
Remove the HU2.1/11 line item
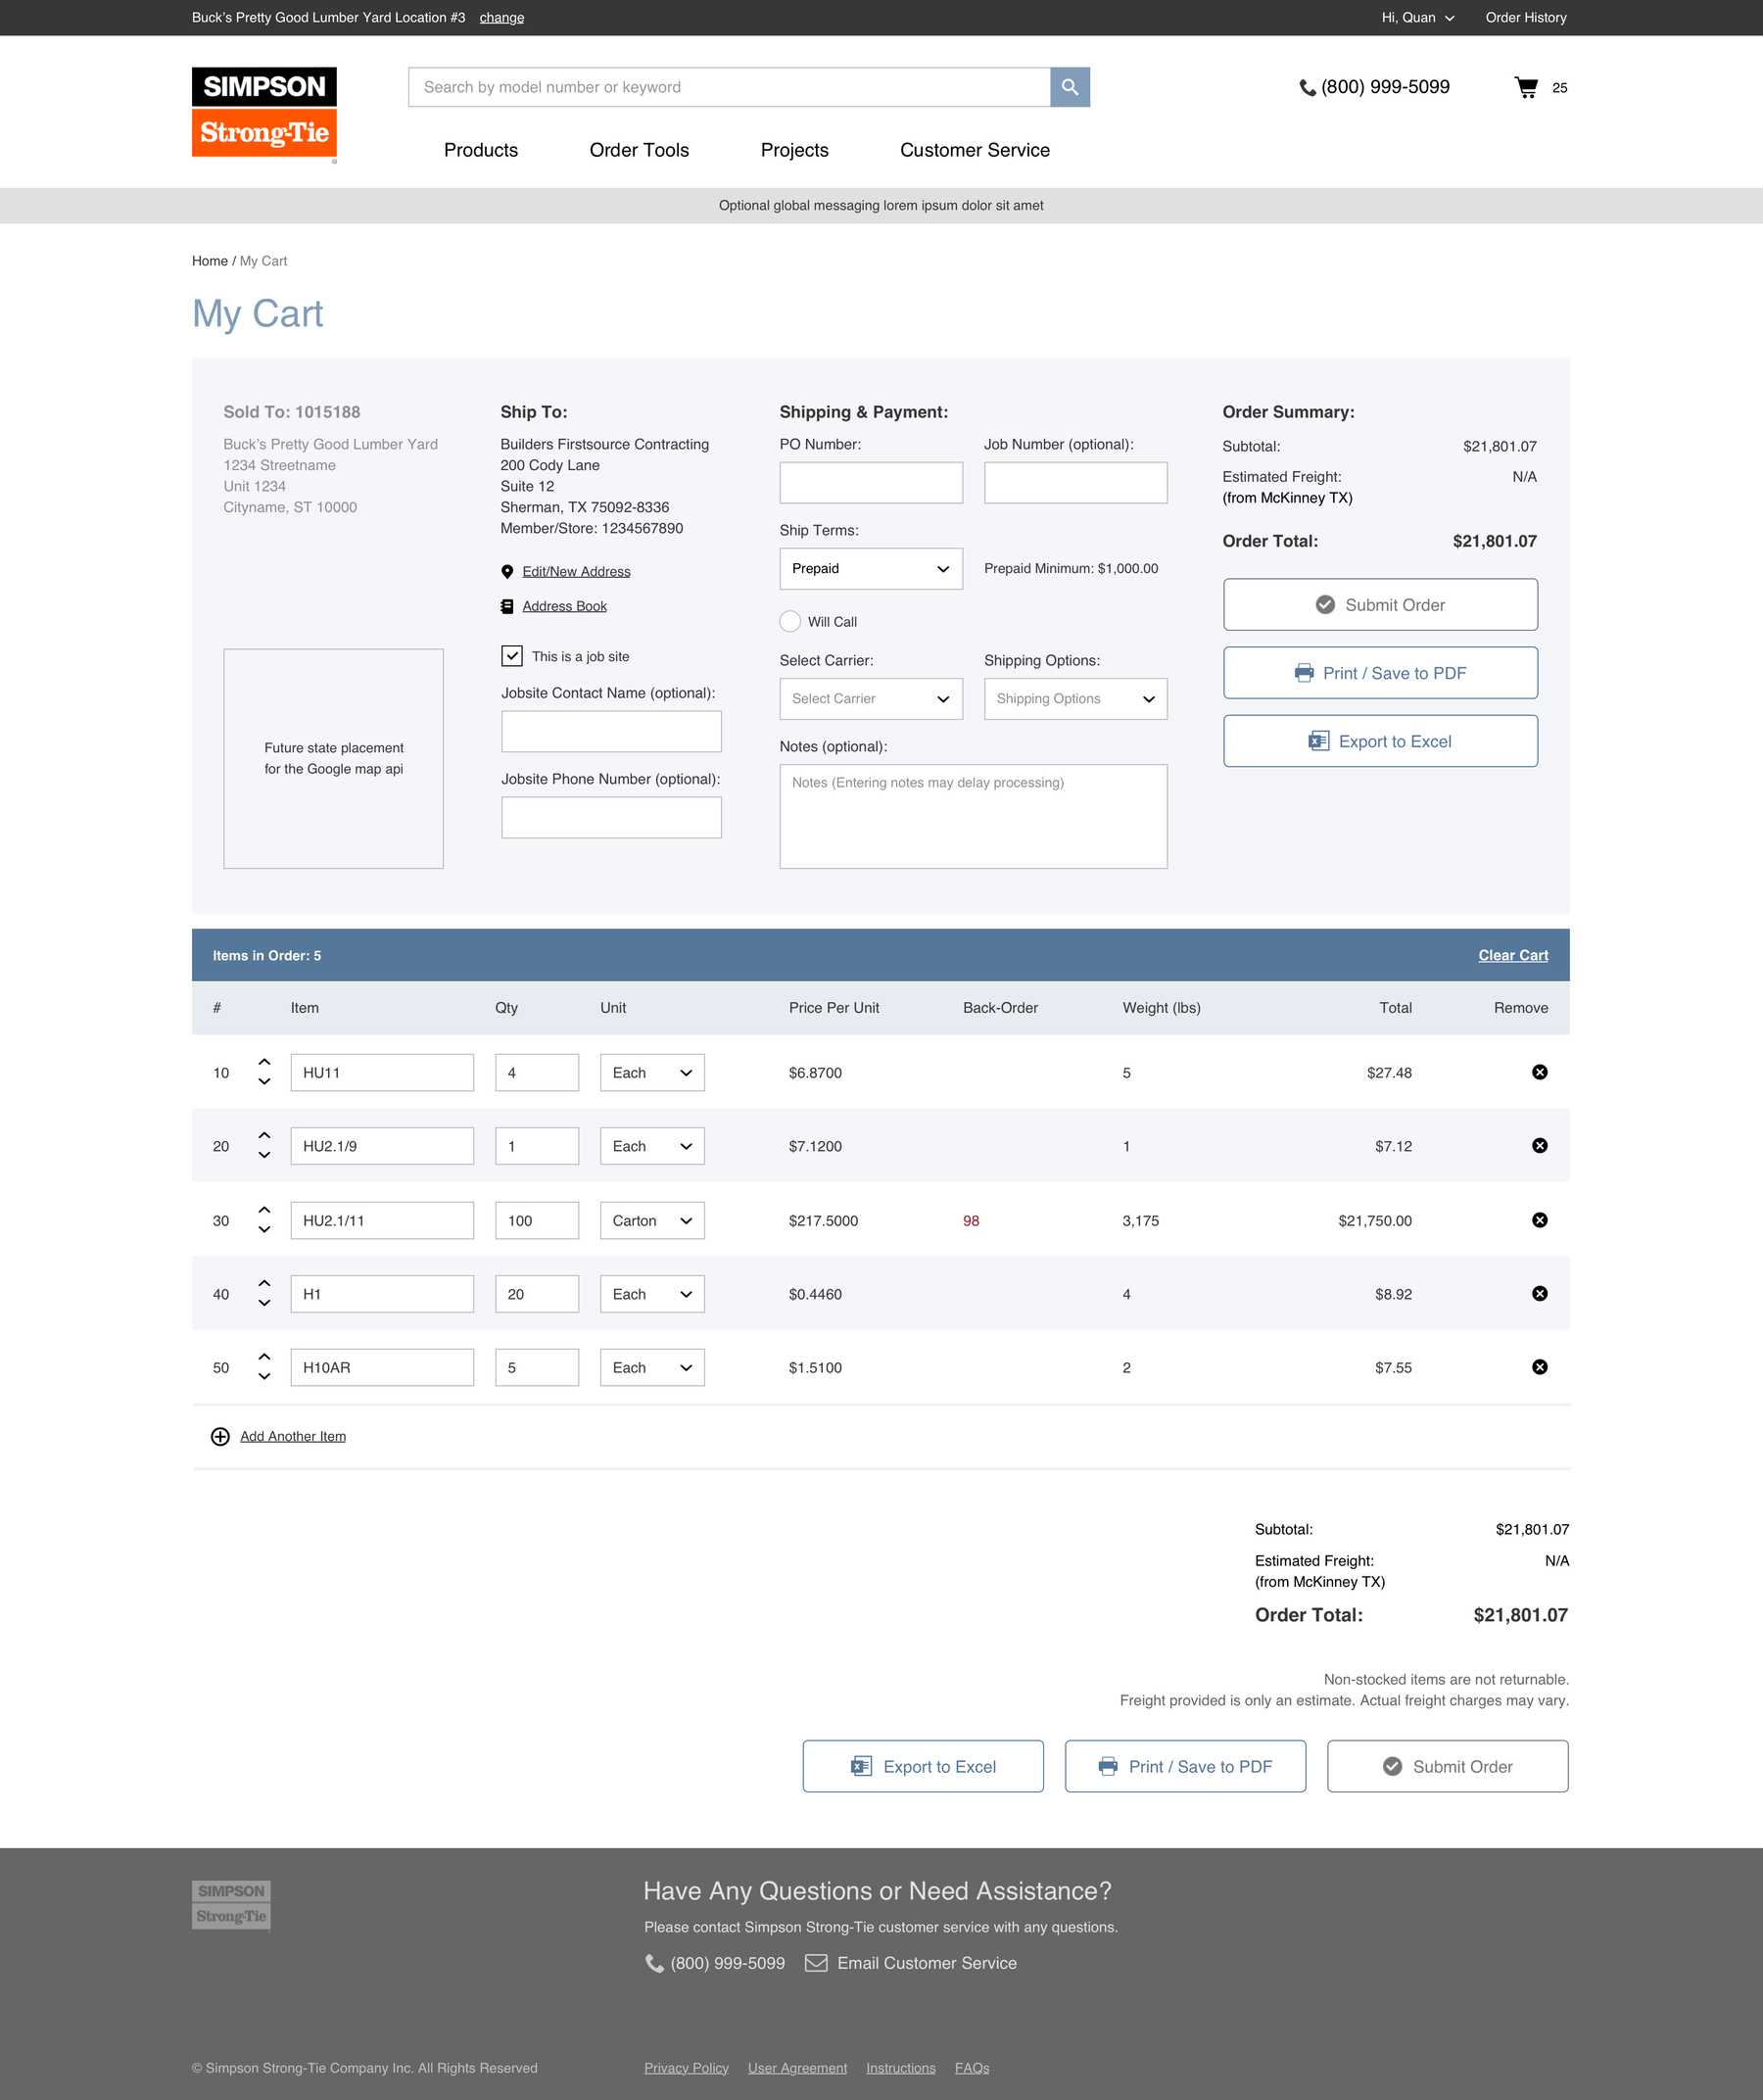pyautogui.click(x=1539, y=1220)
